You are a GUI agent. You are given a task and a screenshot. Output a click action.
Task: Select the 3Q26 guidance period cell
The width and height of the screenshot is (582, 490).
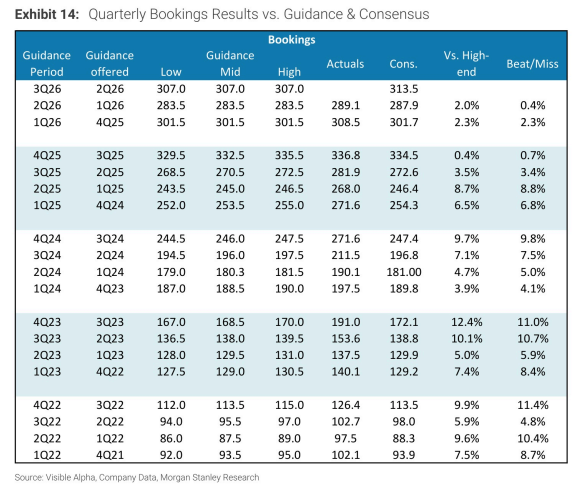[x=47, y=89]
